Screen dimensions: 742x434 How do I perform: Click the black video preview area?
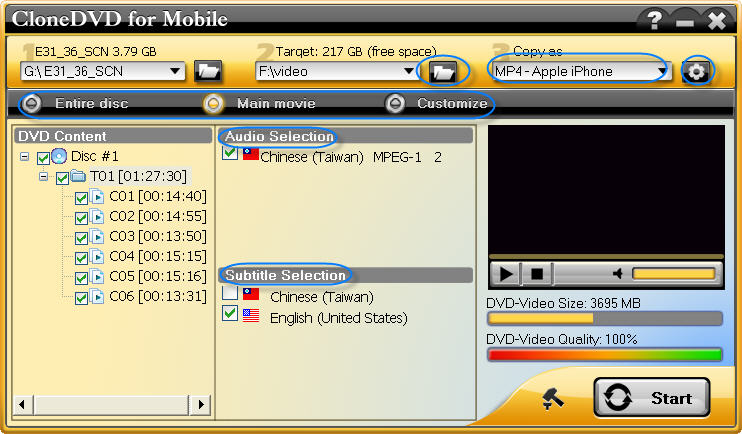click(x=606, y=190)
